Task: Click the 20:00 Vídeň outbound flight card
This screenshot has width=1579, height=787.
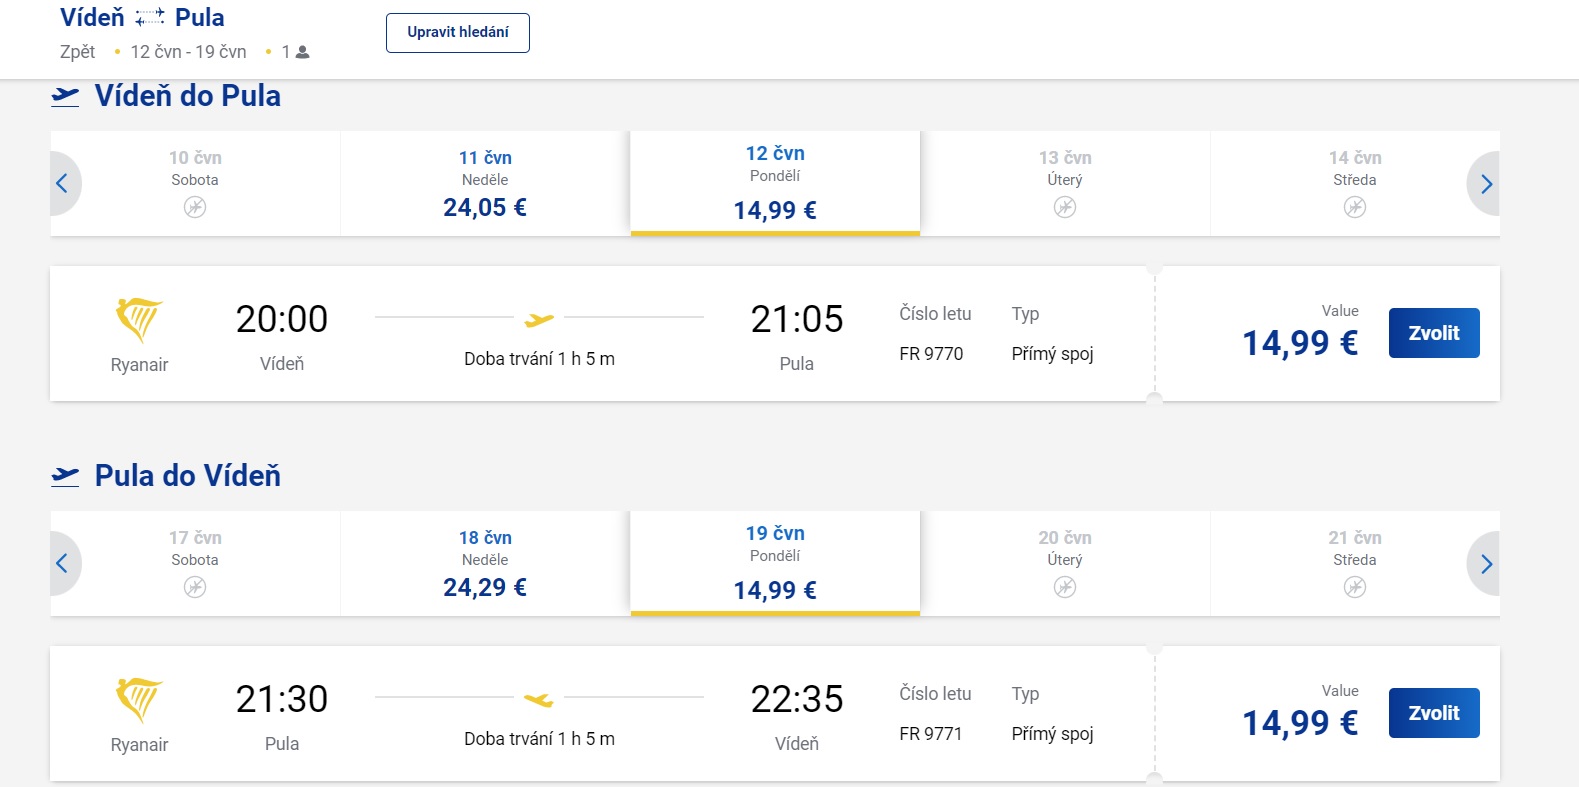Action: 600,334
